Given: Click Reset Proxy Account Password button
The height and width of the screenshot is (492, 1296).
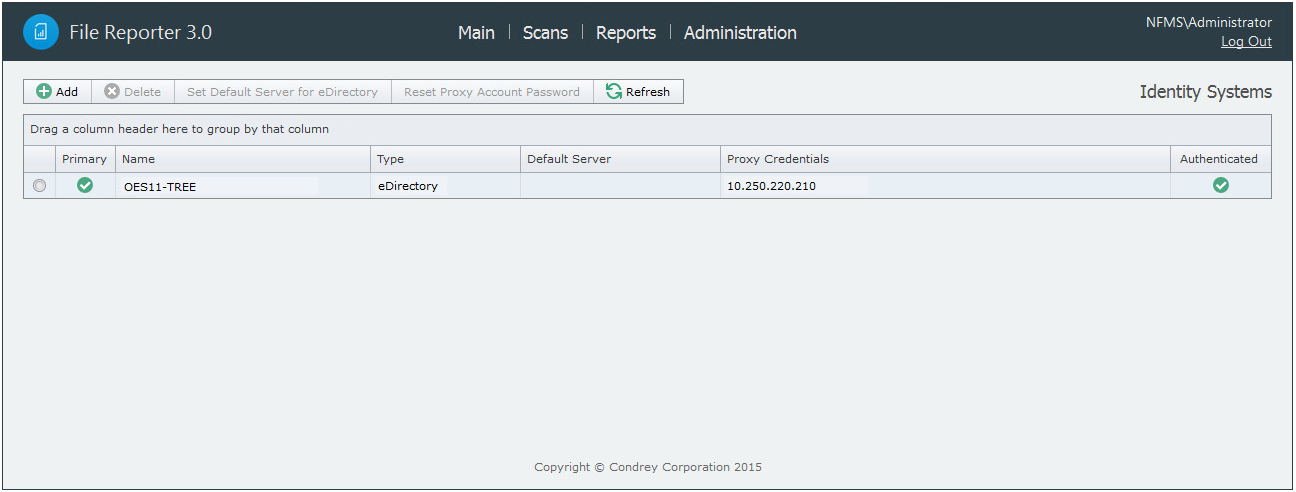Looking at the screenshot, I should point(492,92).
